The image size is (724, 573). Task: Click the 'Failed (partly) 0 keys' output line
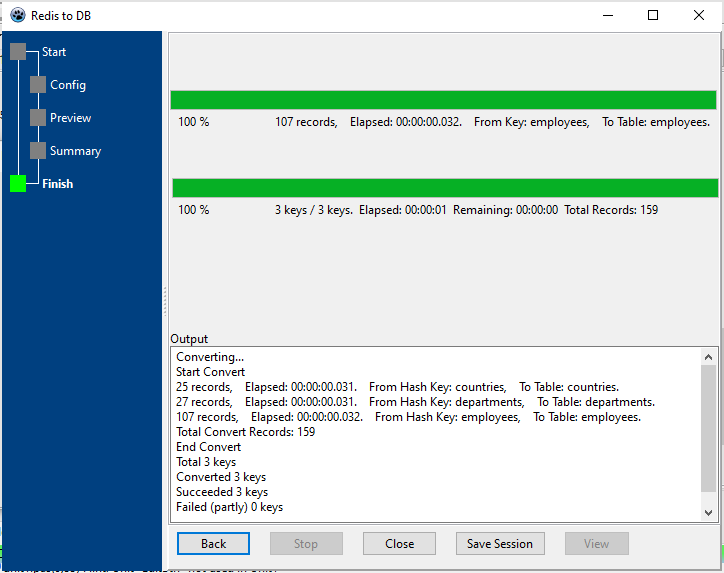click(229, 507)
